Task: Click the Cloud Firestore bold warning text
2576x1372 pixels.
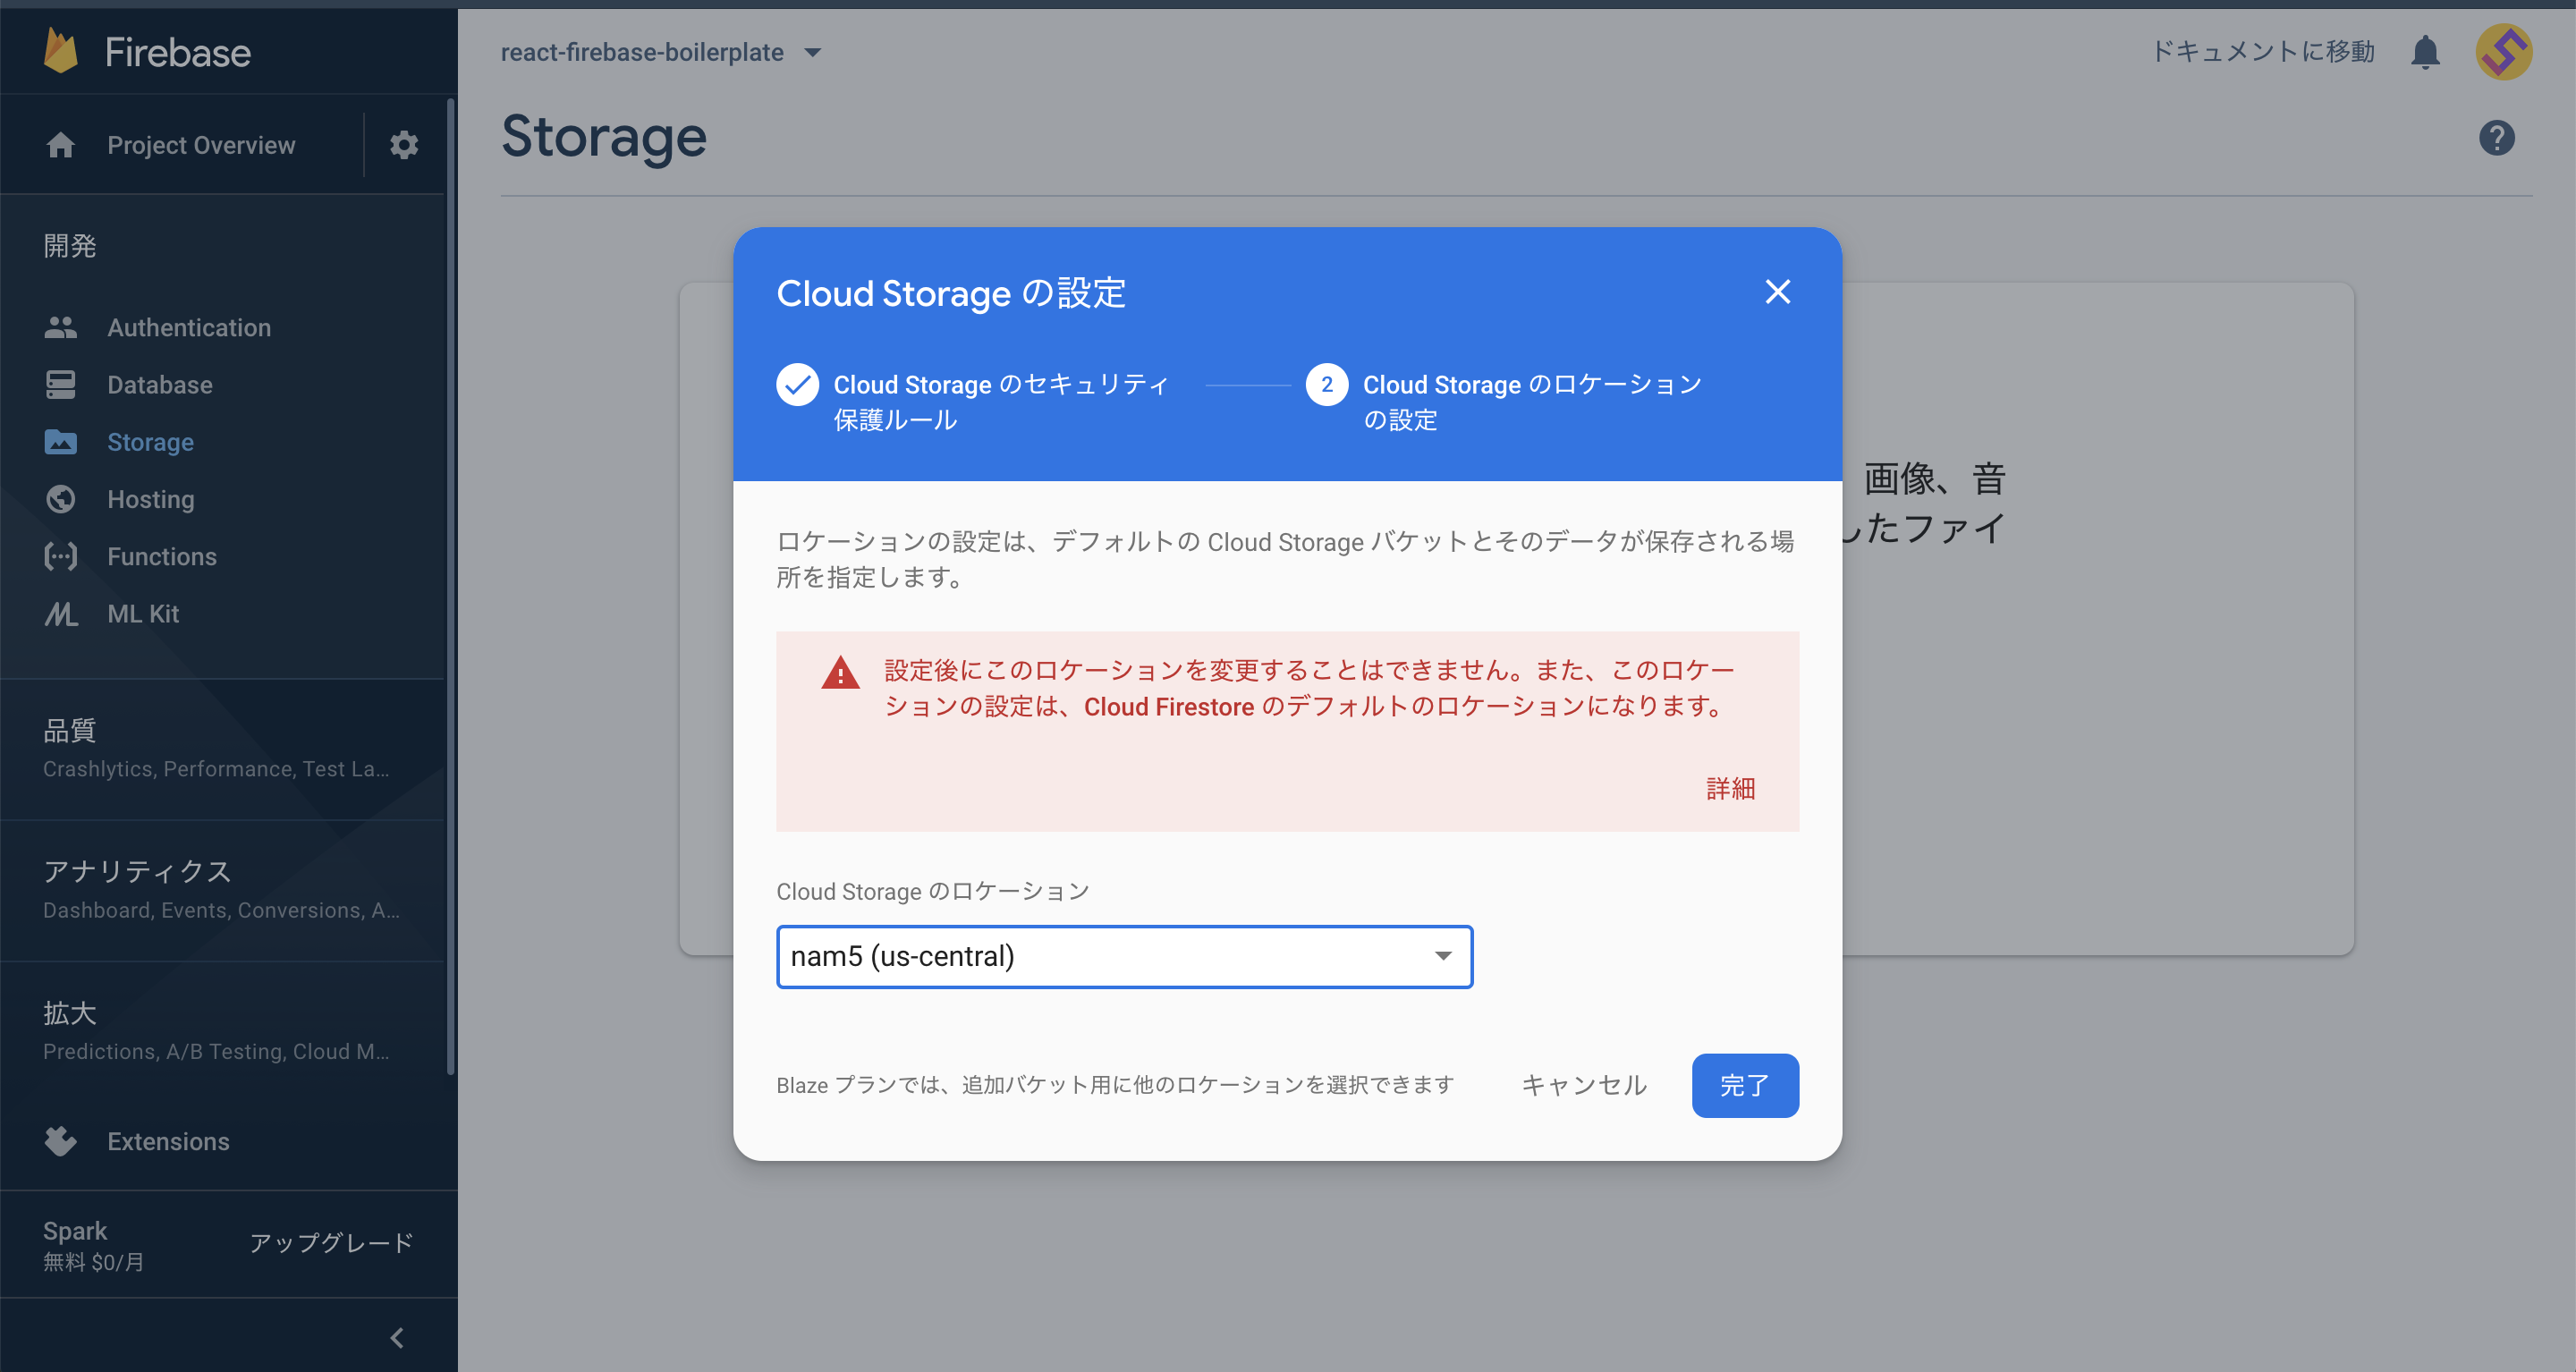Action: (1168, 707)
